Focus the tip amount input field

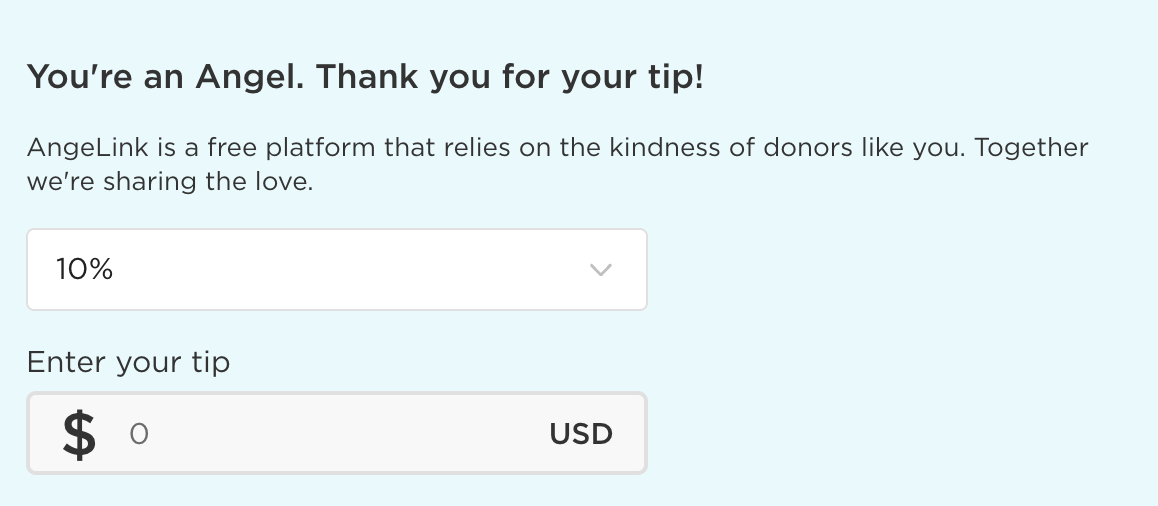tap(336, 433)
